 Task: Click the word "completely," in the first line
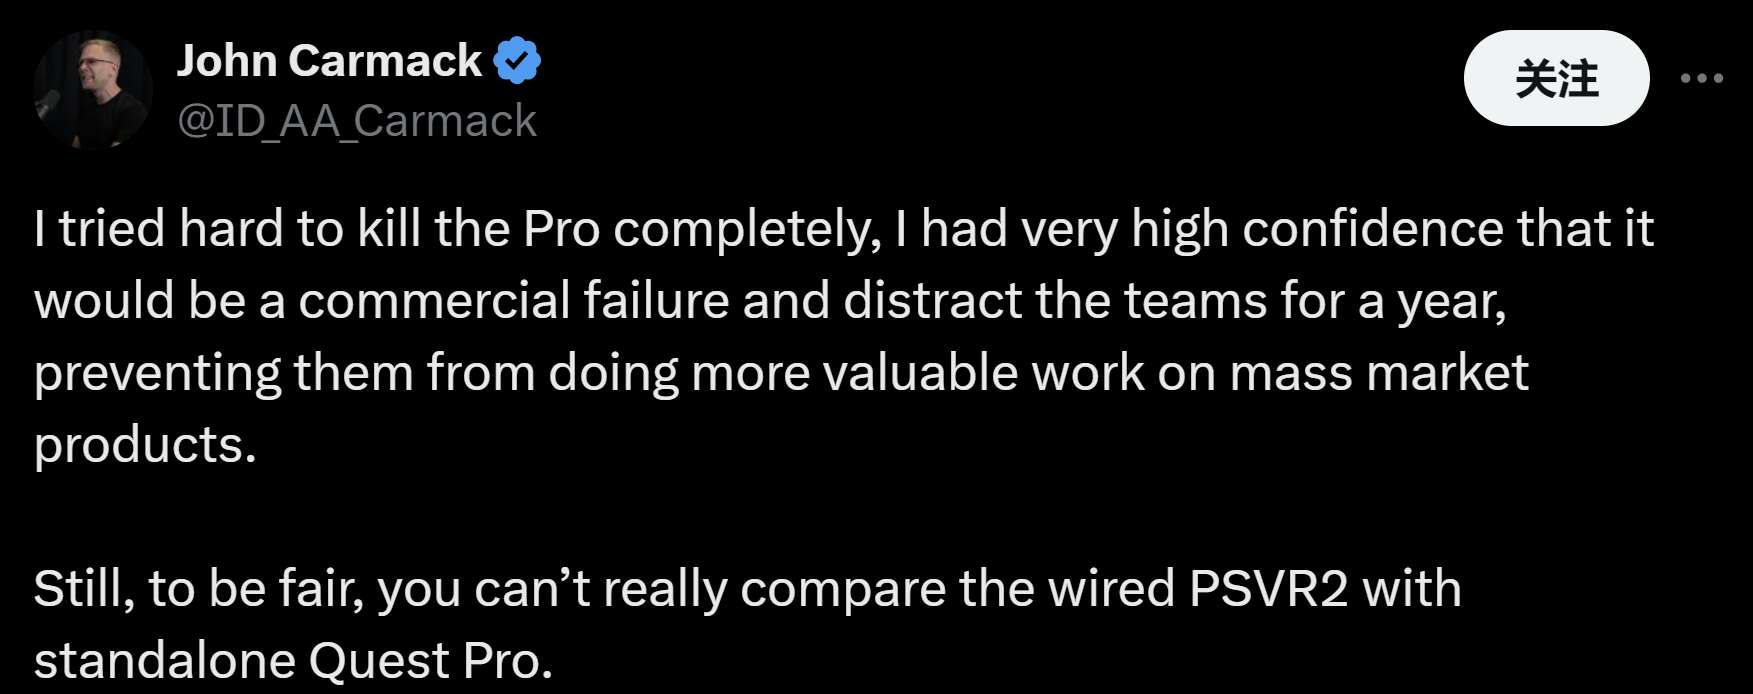coord(747,229)
